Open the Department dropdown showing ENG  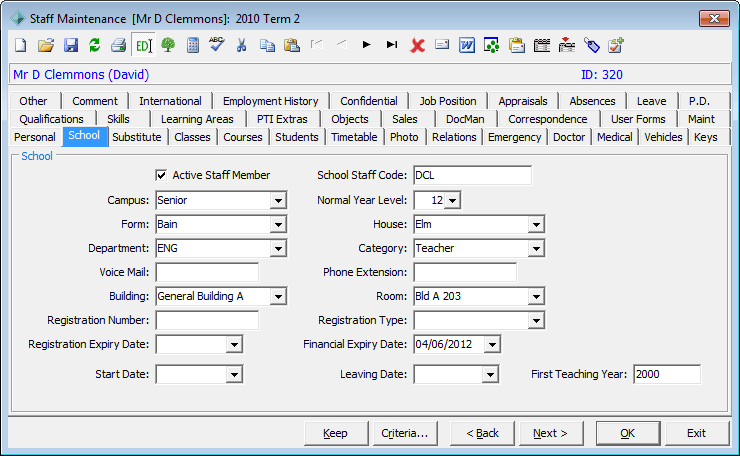click(278, 249)
